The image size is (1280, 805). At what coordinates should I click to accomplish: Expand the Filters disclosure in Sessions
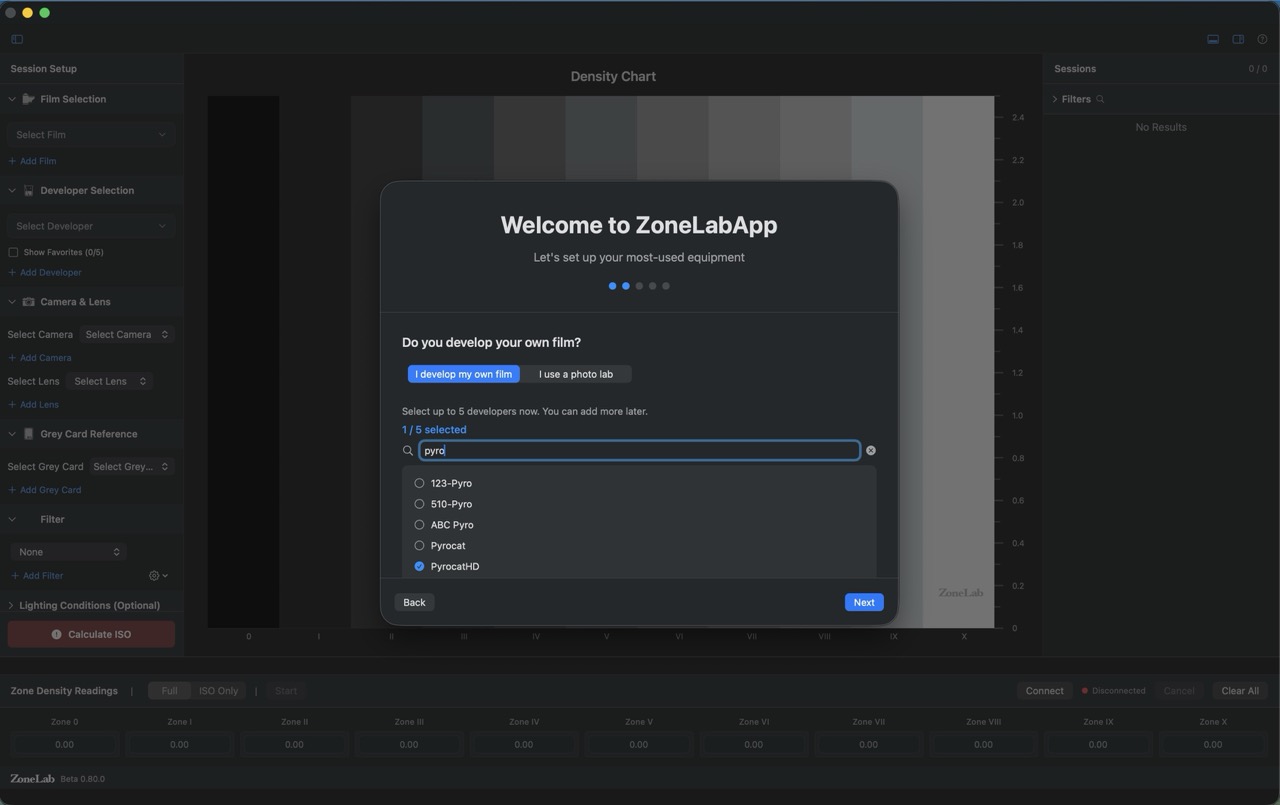click(x=1055, y=99)
